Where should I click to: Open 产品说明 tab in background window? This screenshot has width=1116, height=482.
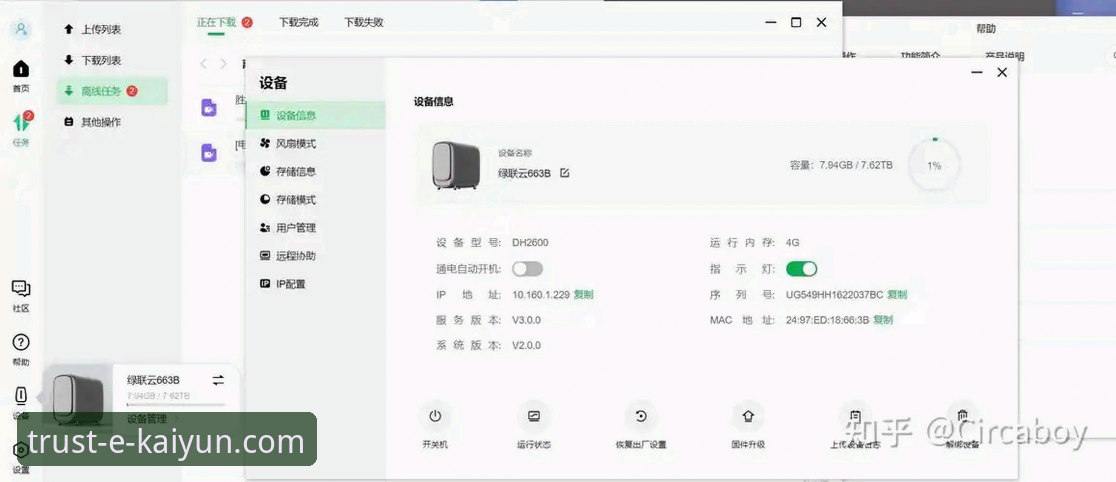point(1004,55)
